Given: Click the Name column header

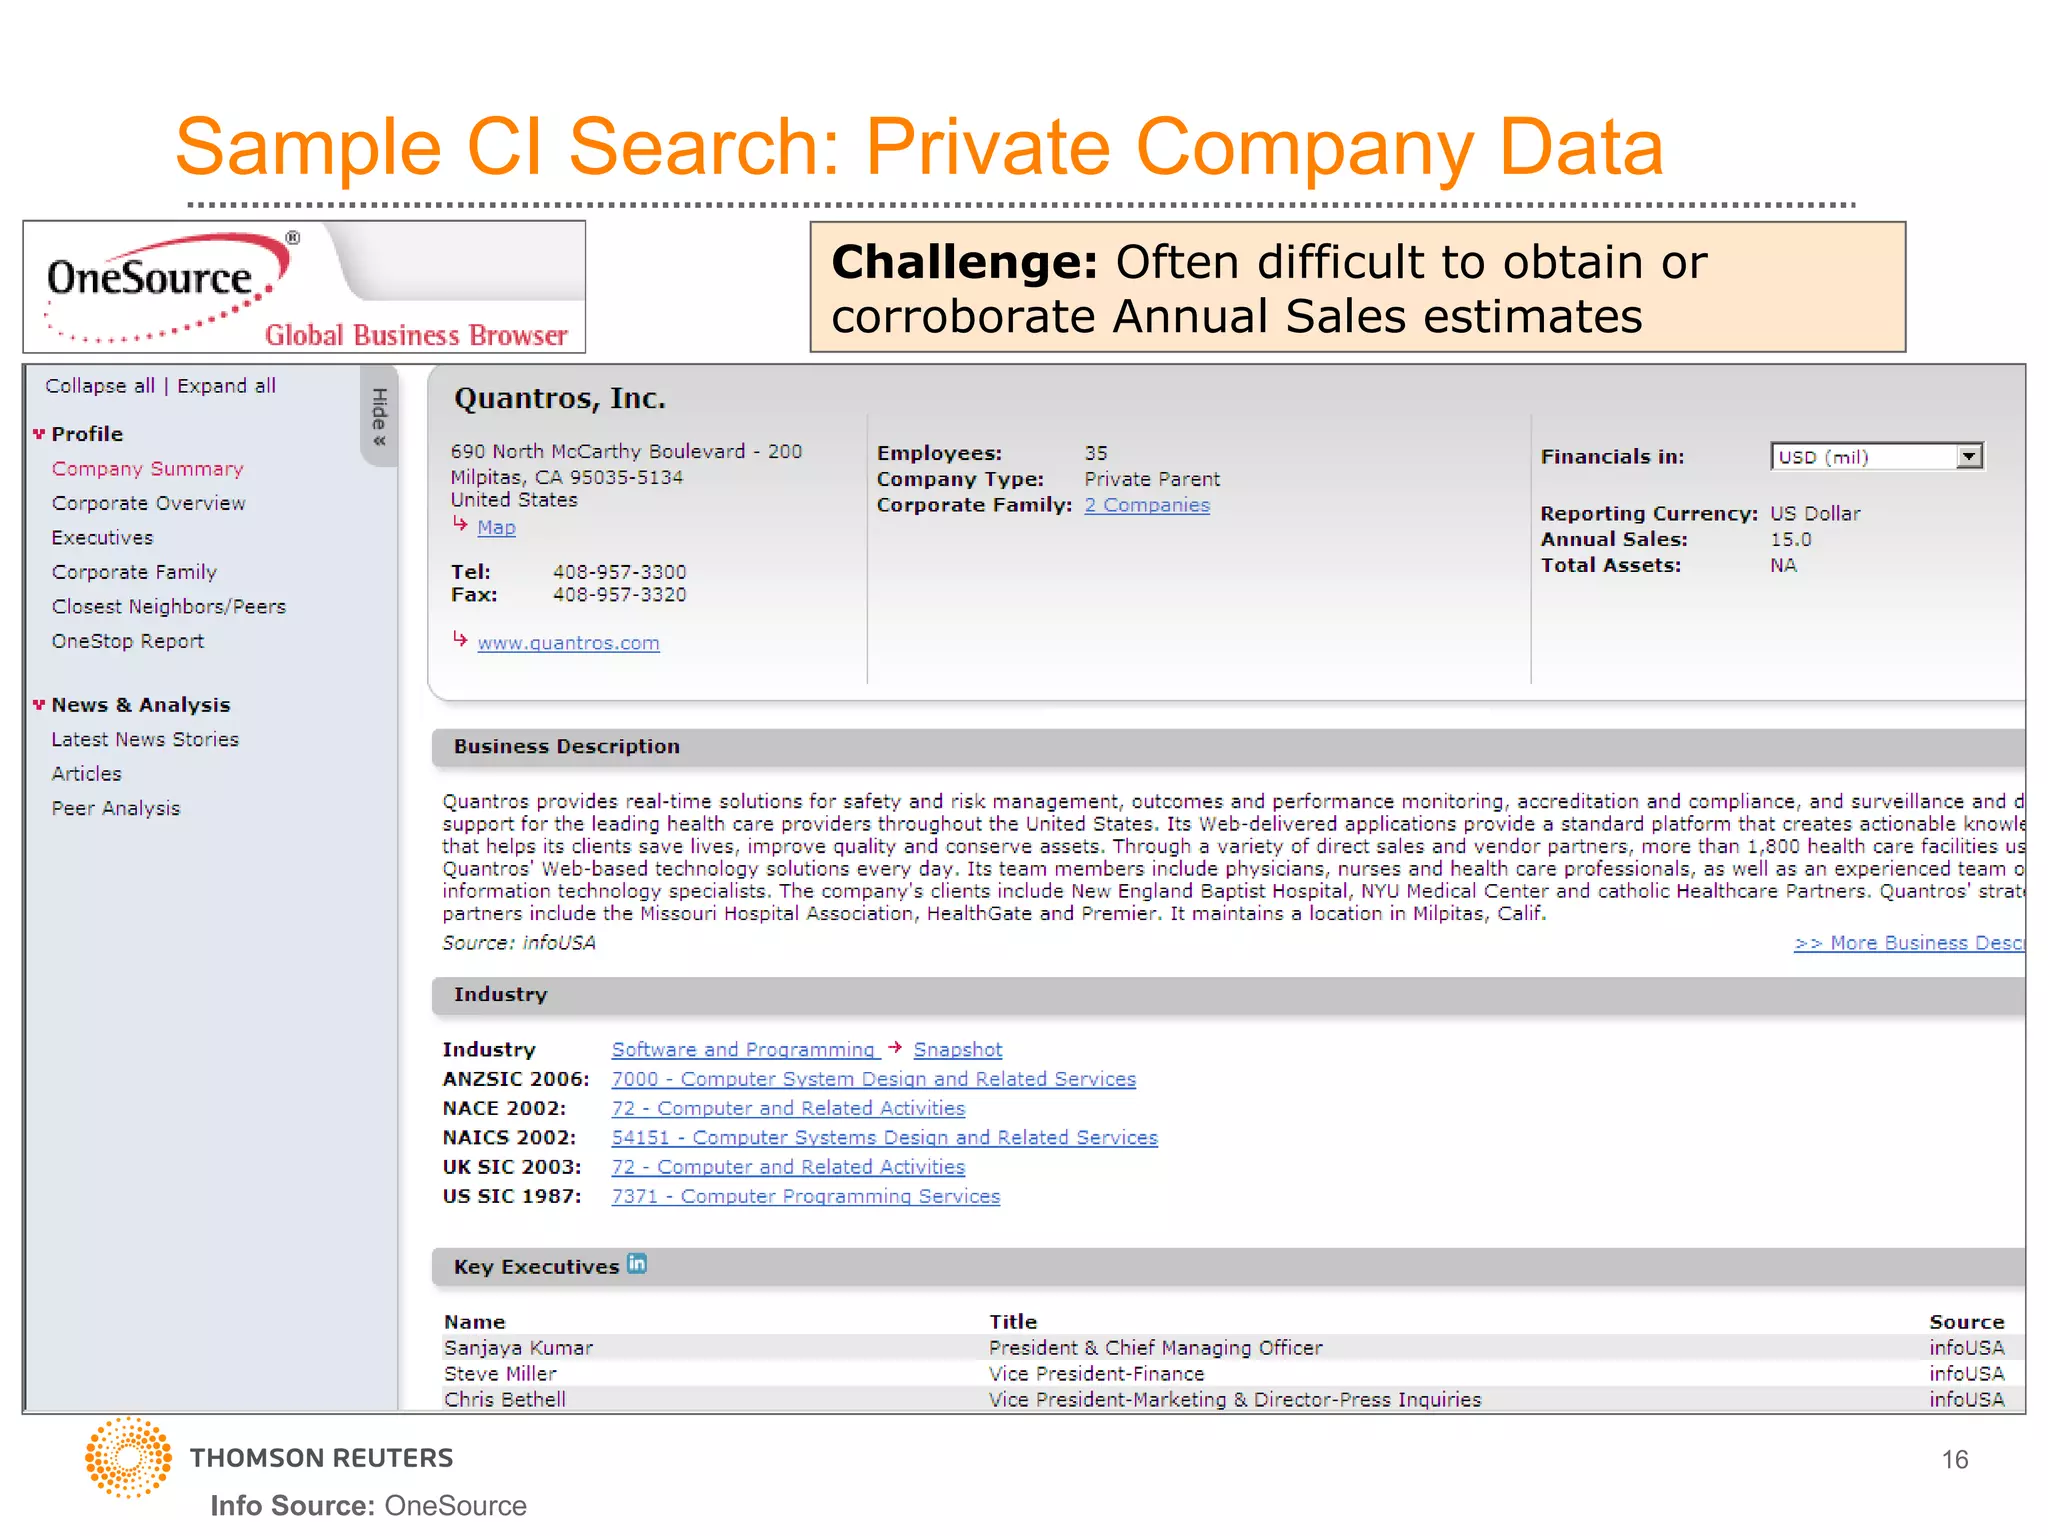Looking at the screenshot, I should [x=475, y=1322].
